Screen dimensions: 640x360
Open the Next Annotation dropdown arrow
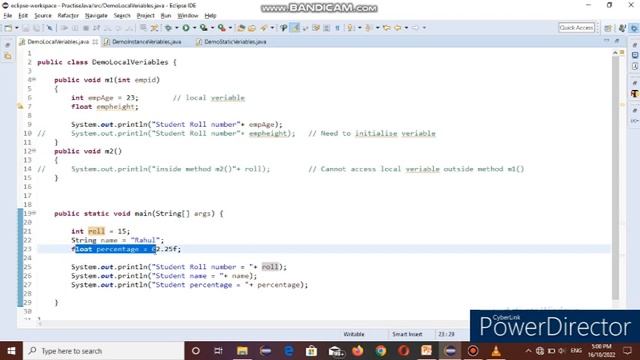(360, 28)
